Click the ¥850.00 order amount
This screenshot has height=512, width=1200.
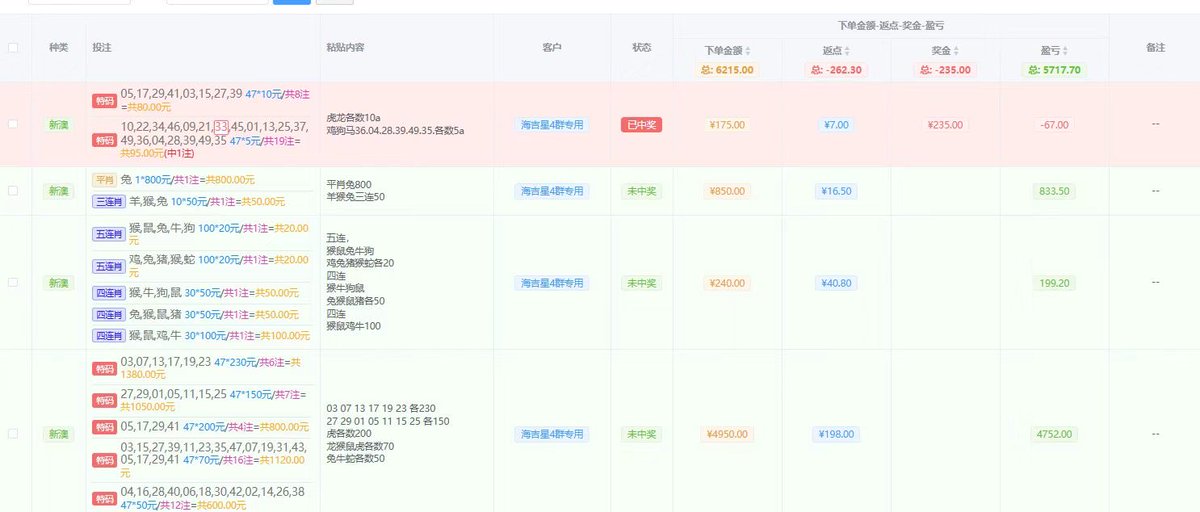pyautogui.click(x=727, y=191)
